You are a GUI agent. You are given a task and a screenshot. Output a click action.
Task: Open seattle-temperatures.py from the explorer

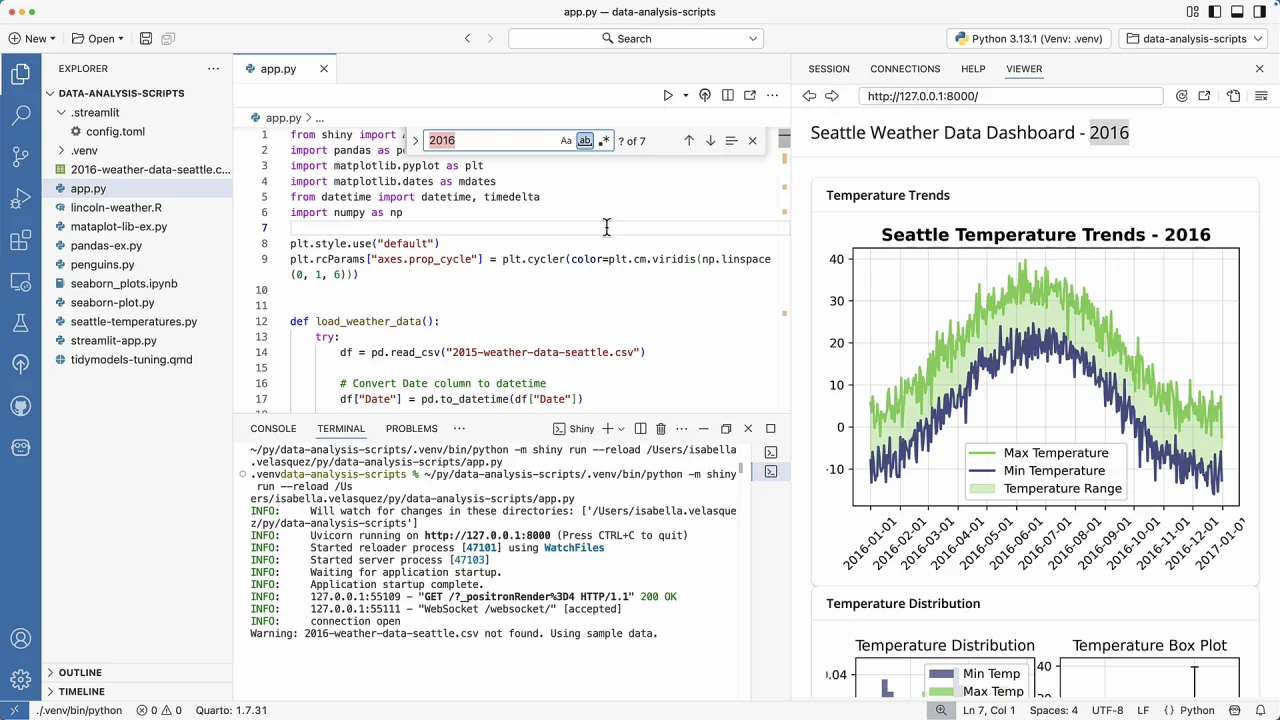(134, 322)
